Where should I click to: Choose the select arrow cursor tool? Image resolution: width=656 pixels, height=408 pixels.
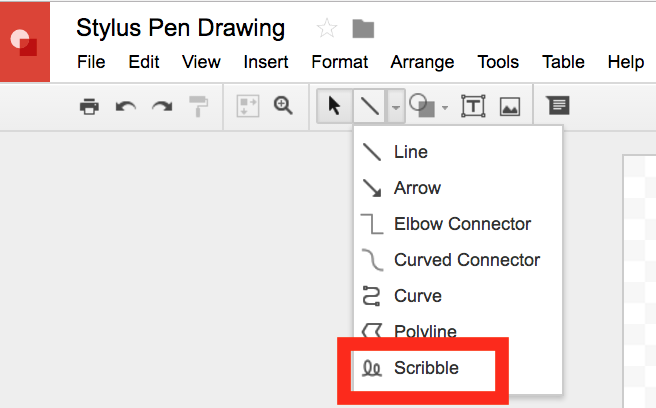coord(335,106)
